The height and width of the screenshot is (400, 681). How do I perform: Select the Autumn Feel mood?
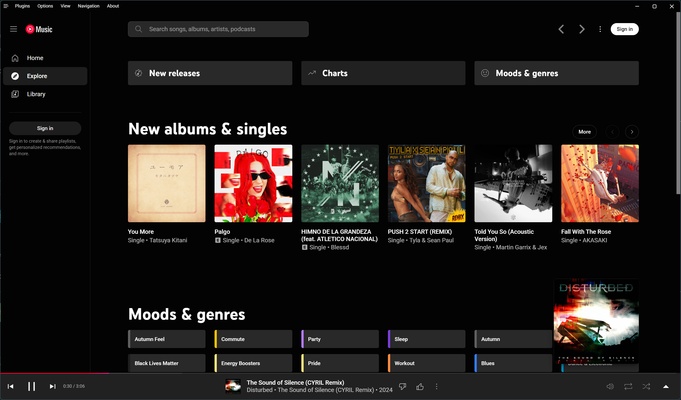tap(167, 339)
